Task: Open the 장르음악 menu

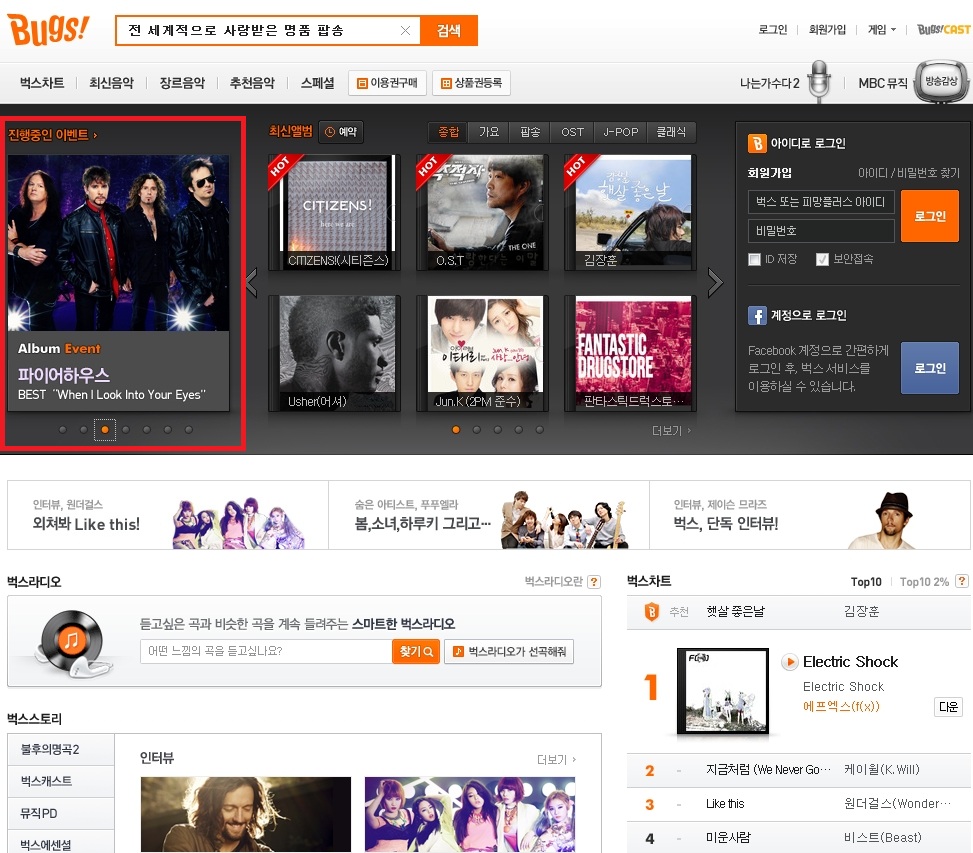Action: click(x=182, y=83)
